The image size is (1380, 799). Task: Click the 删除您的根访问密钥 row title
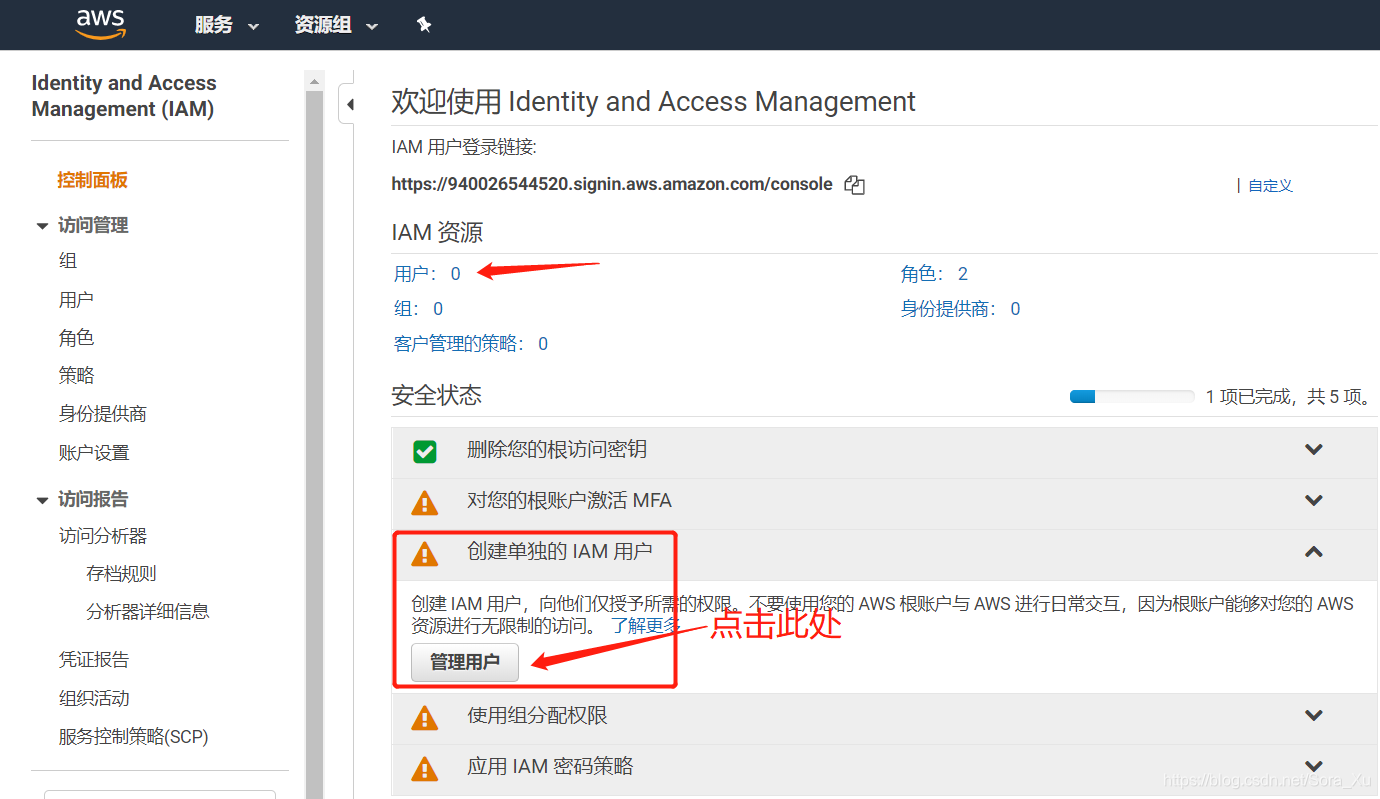pos(557,450)
